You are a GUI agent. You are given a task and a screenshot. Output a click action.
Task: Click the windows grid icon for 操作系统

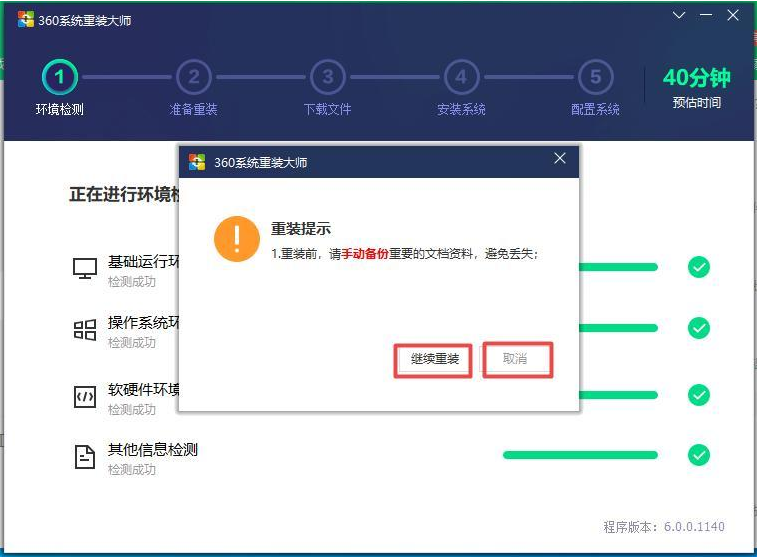point(84,330)
